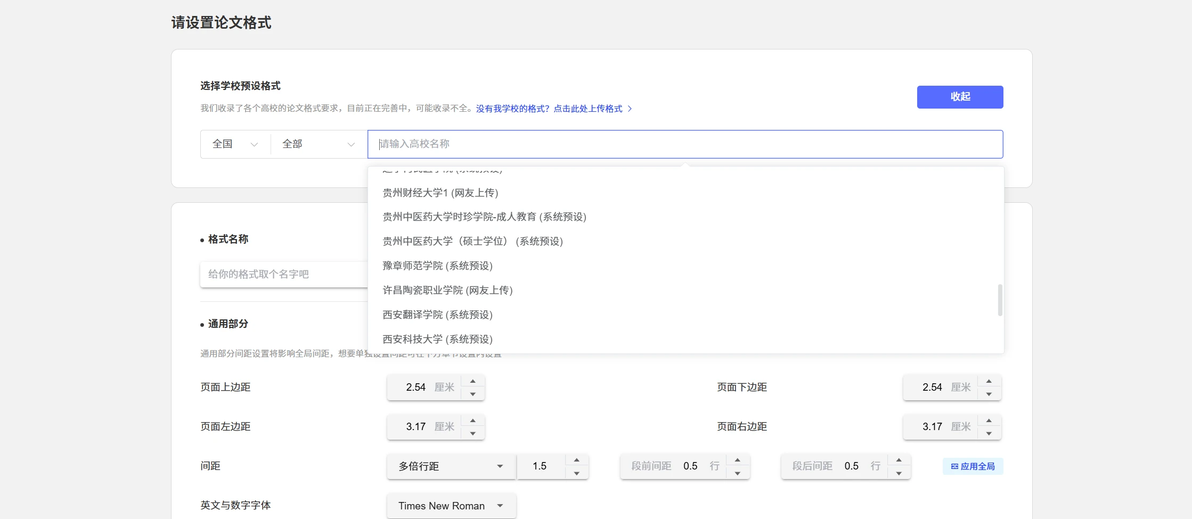Open the 全国 region dropdown
The image size is (1192, 519).
[235, 144]
